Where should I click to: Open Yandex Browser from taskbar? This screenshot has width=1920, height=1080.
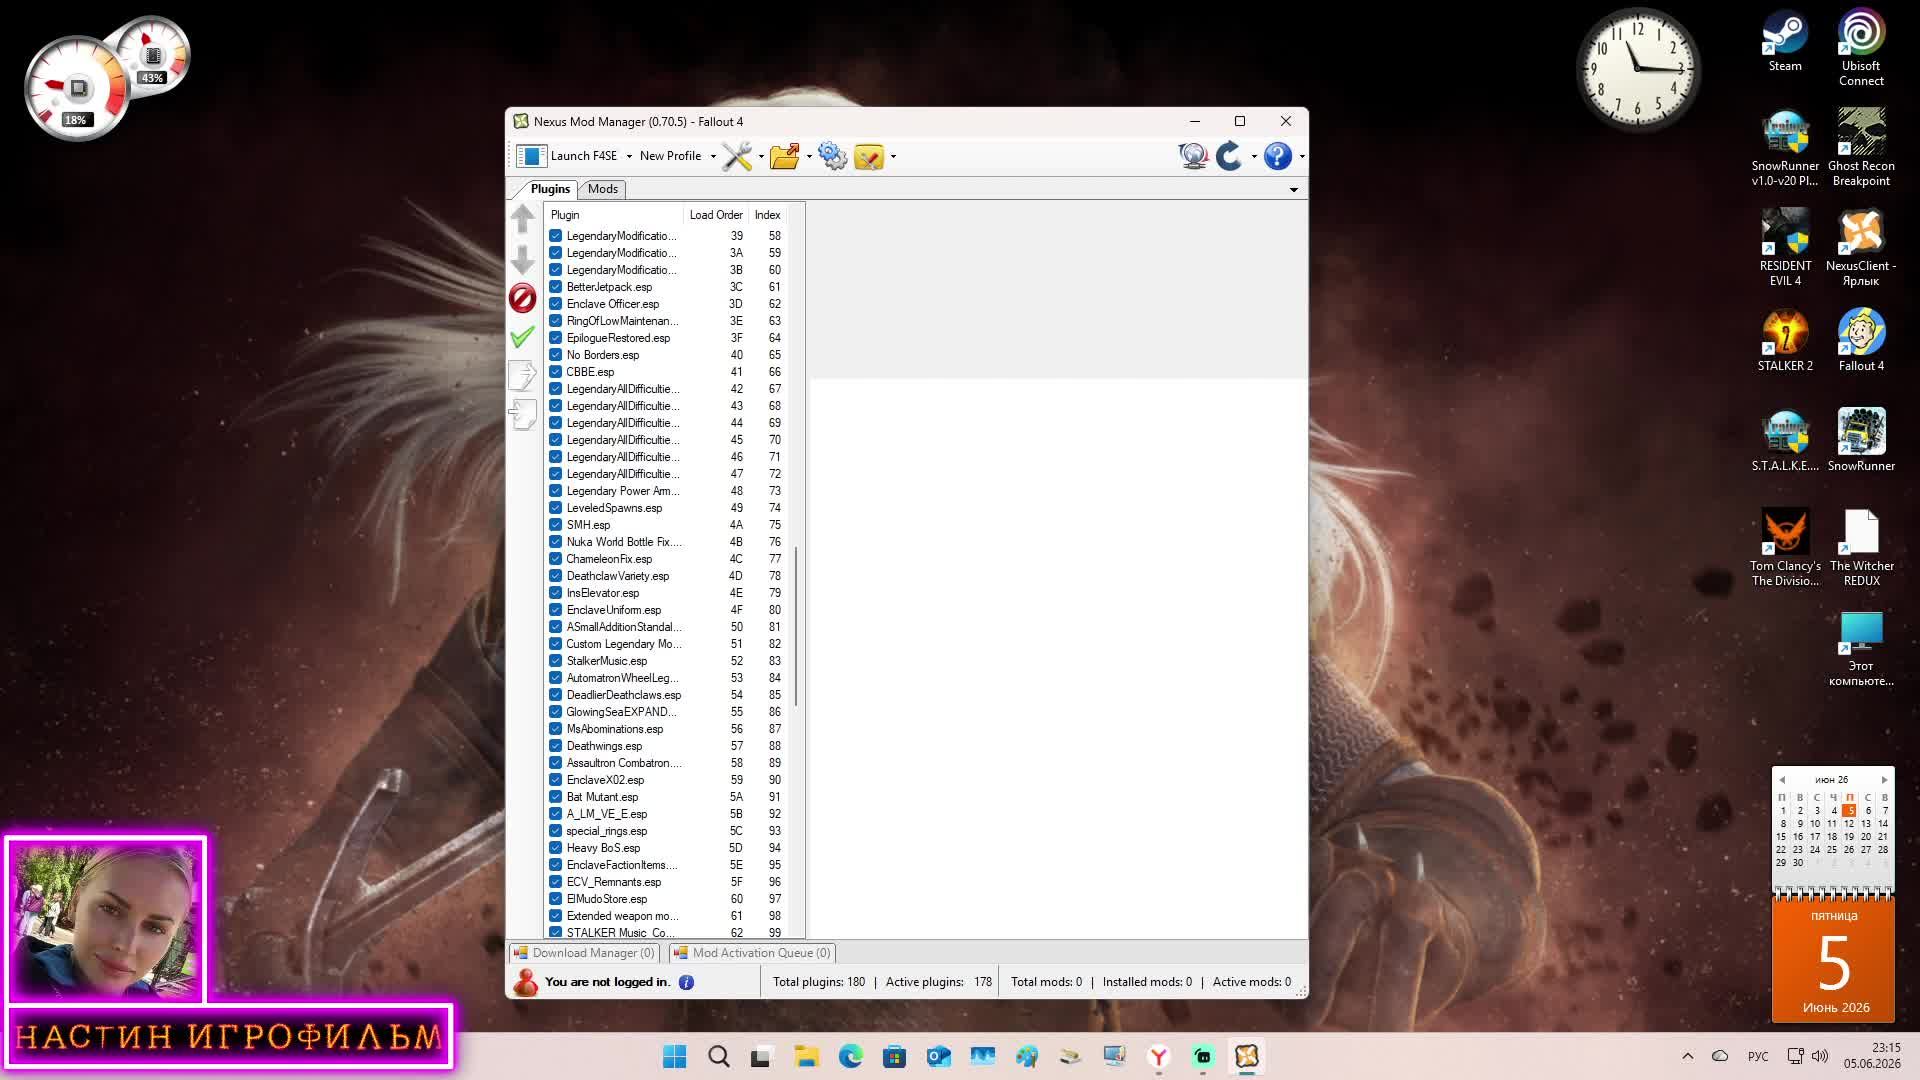pos(1159,1057)
